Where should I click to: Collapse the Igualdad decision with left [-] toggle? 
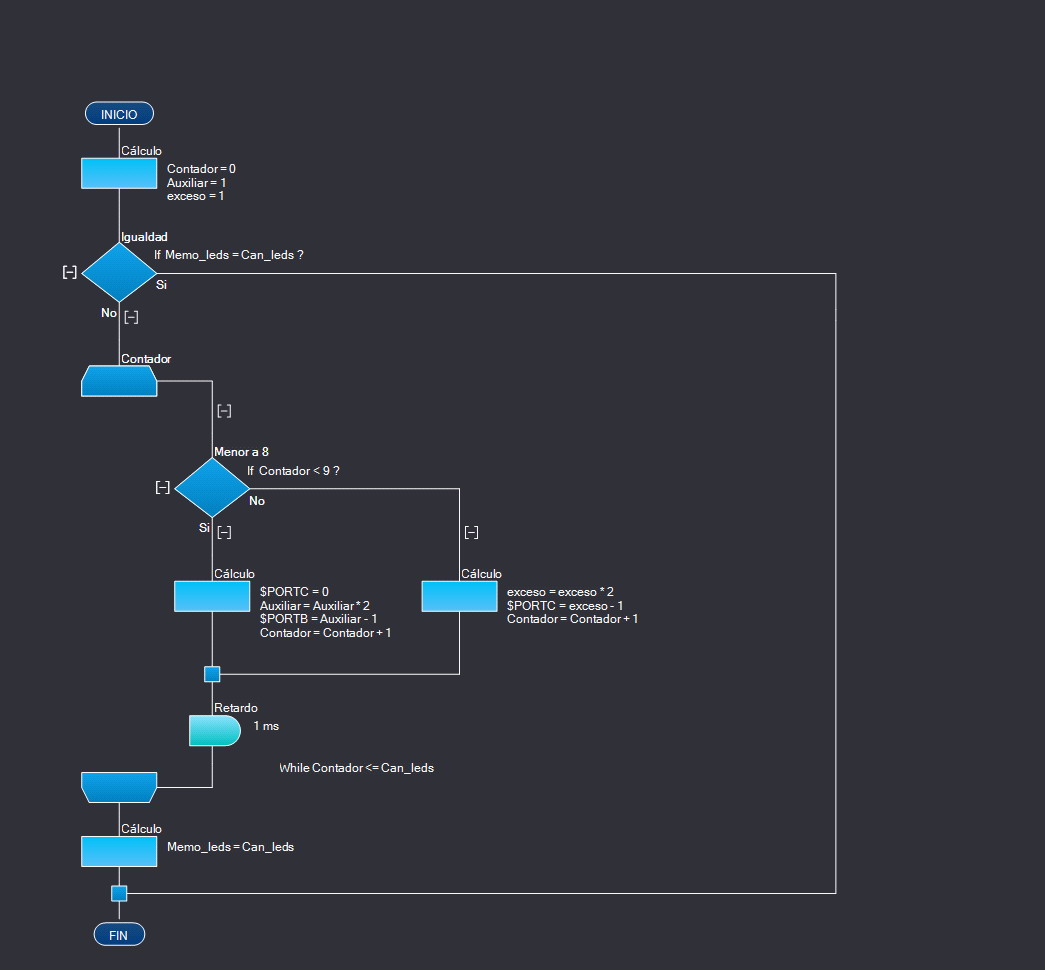click(70, 272)
